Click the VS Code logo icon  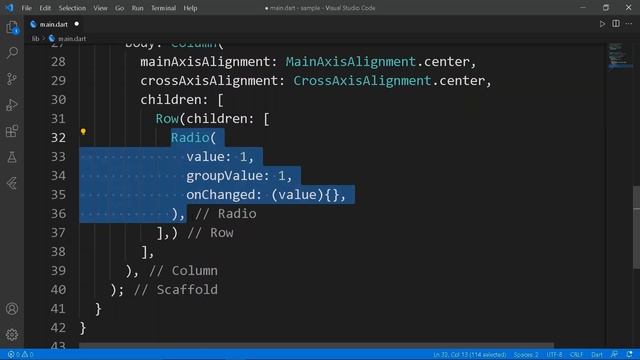tap(9, 8)
